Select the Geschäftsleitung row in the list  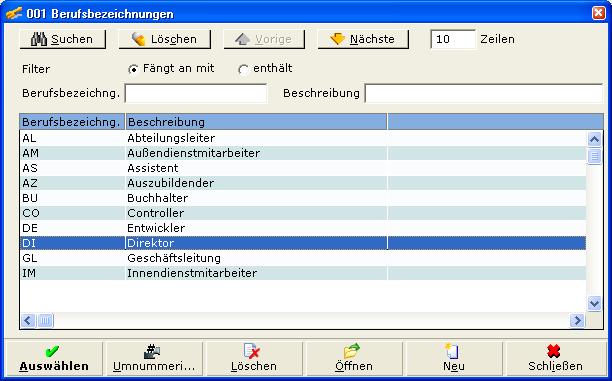pyautogui.click(x=303, y=258)
